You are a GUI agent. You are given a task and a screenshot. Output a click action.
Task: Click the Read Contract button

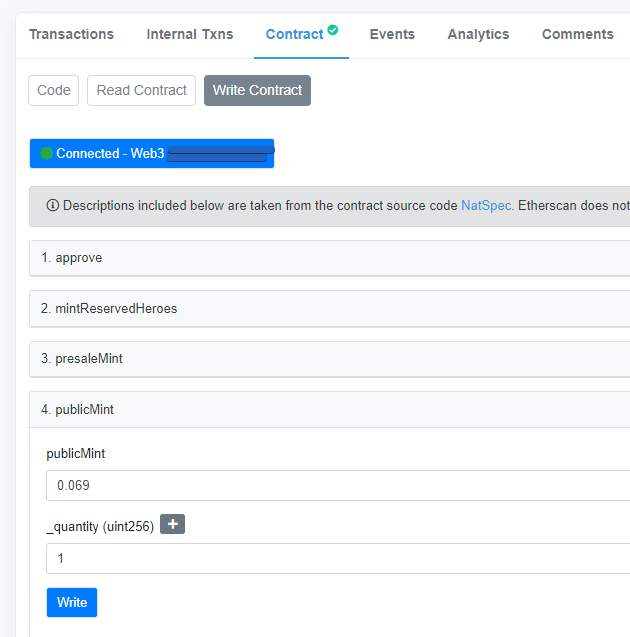141,90
